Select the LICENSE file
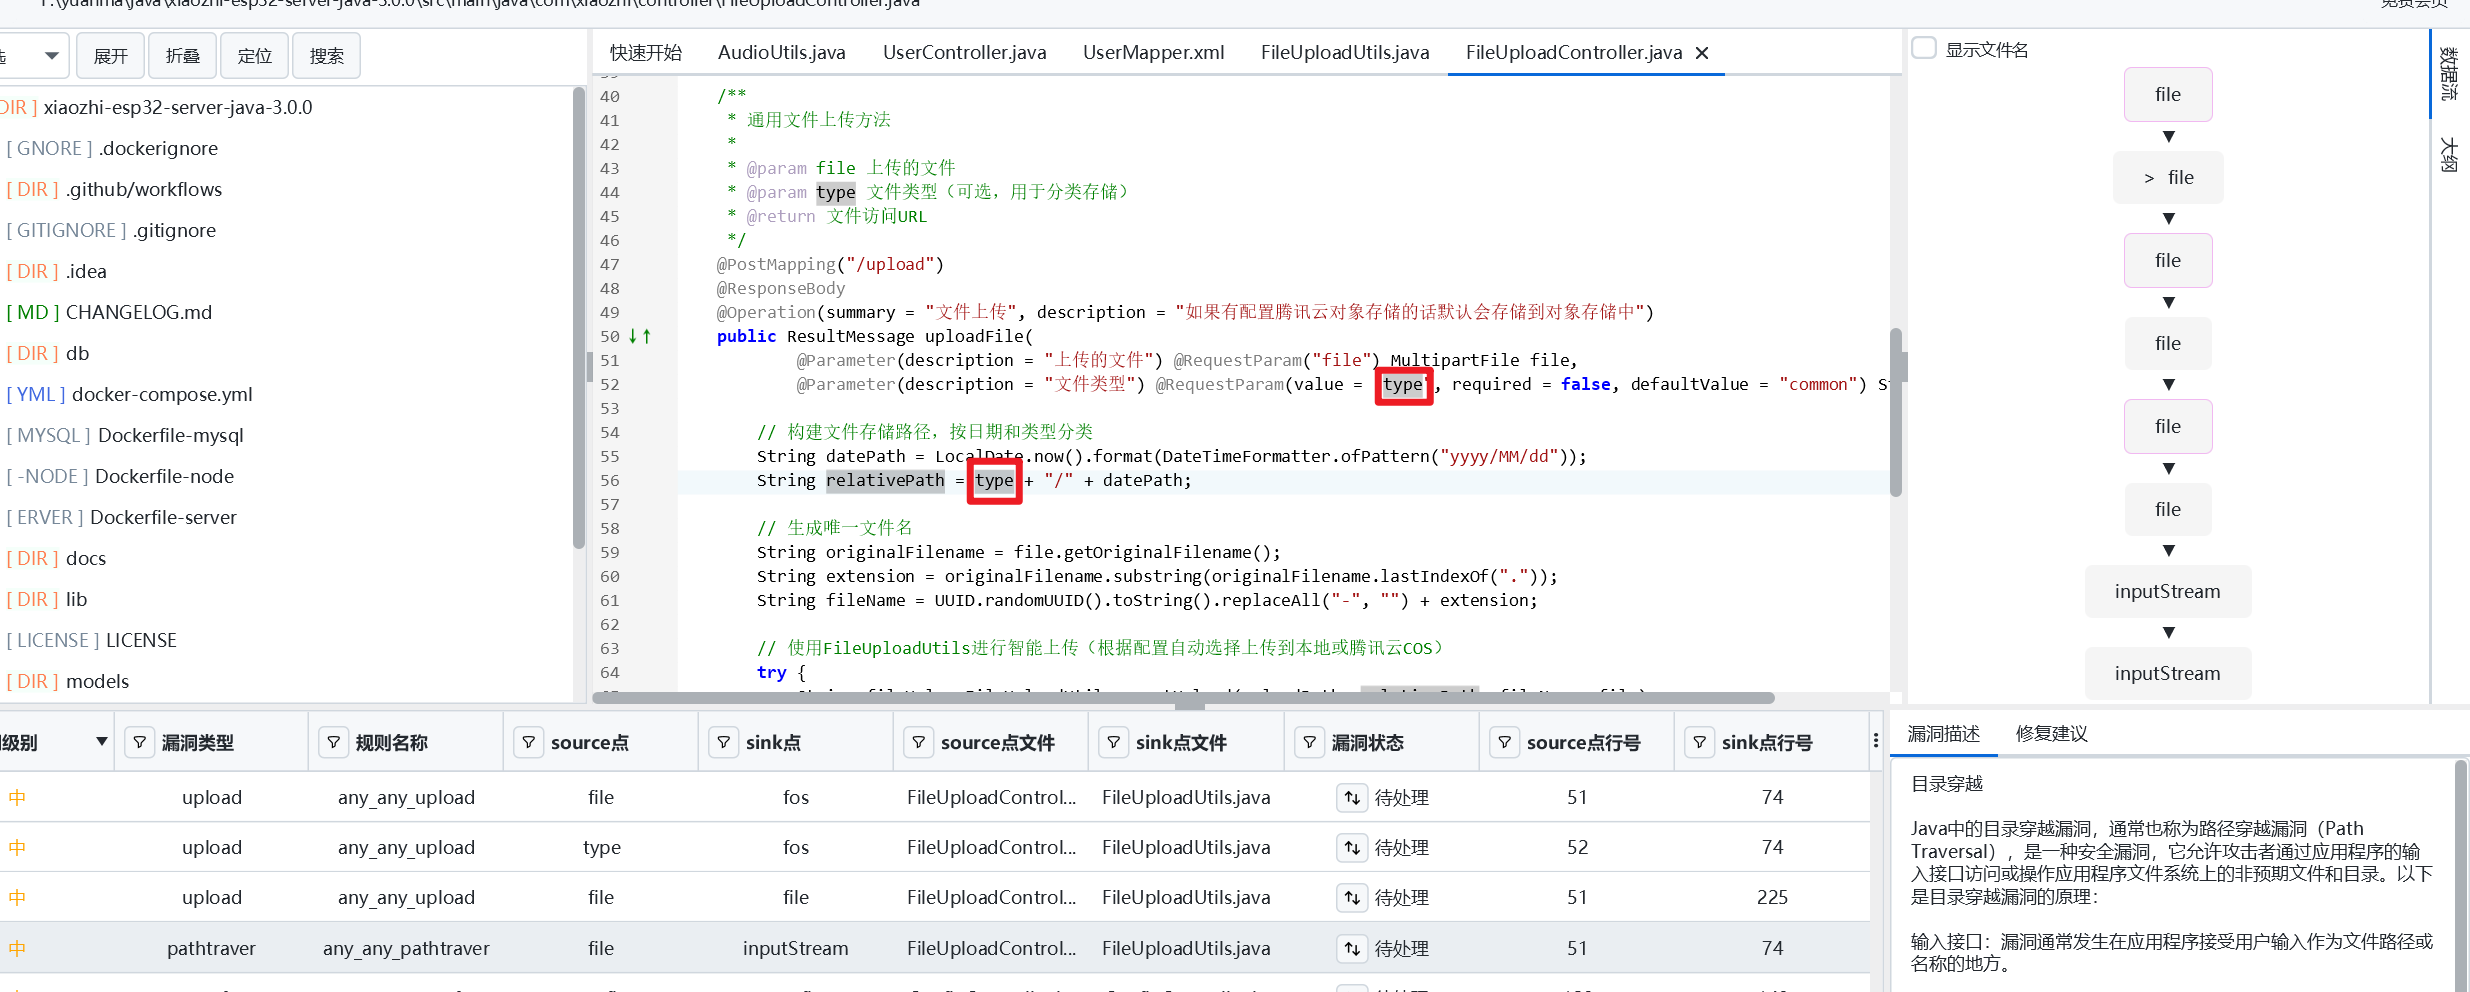 tap(91, 641)
